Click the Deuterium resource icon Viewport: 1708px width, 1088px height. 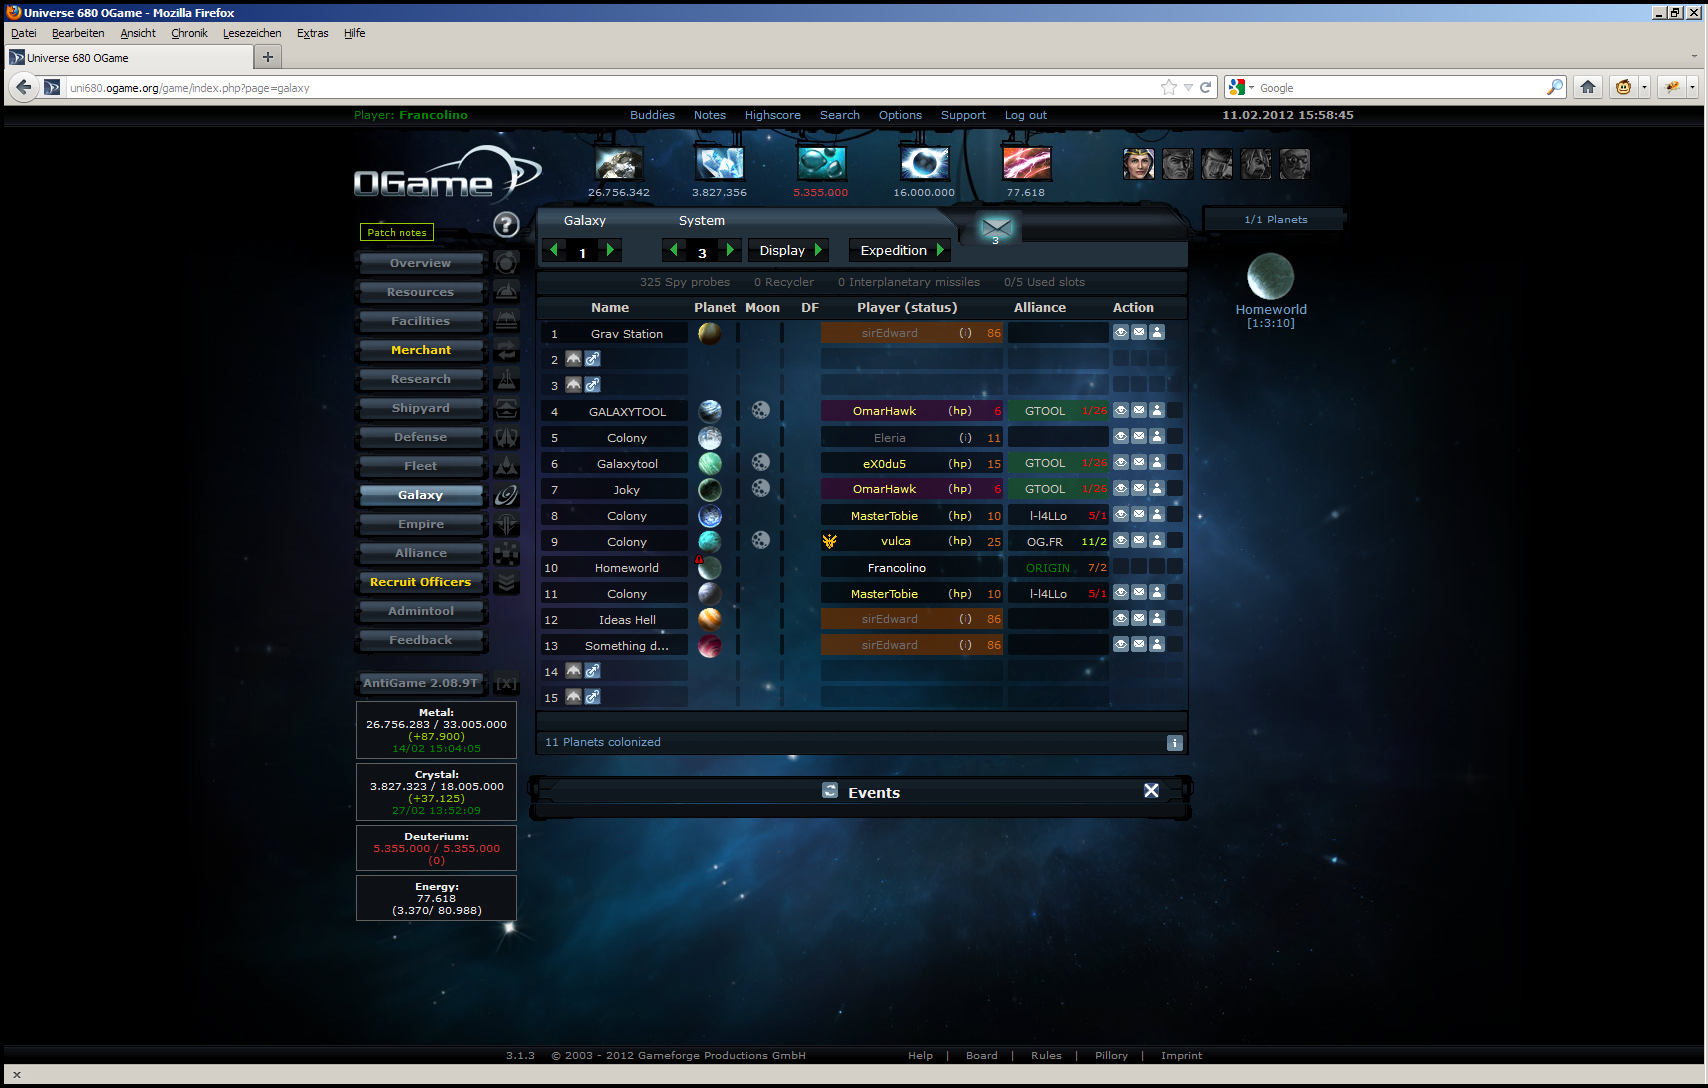[x=822, y=163]
